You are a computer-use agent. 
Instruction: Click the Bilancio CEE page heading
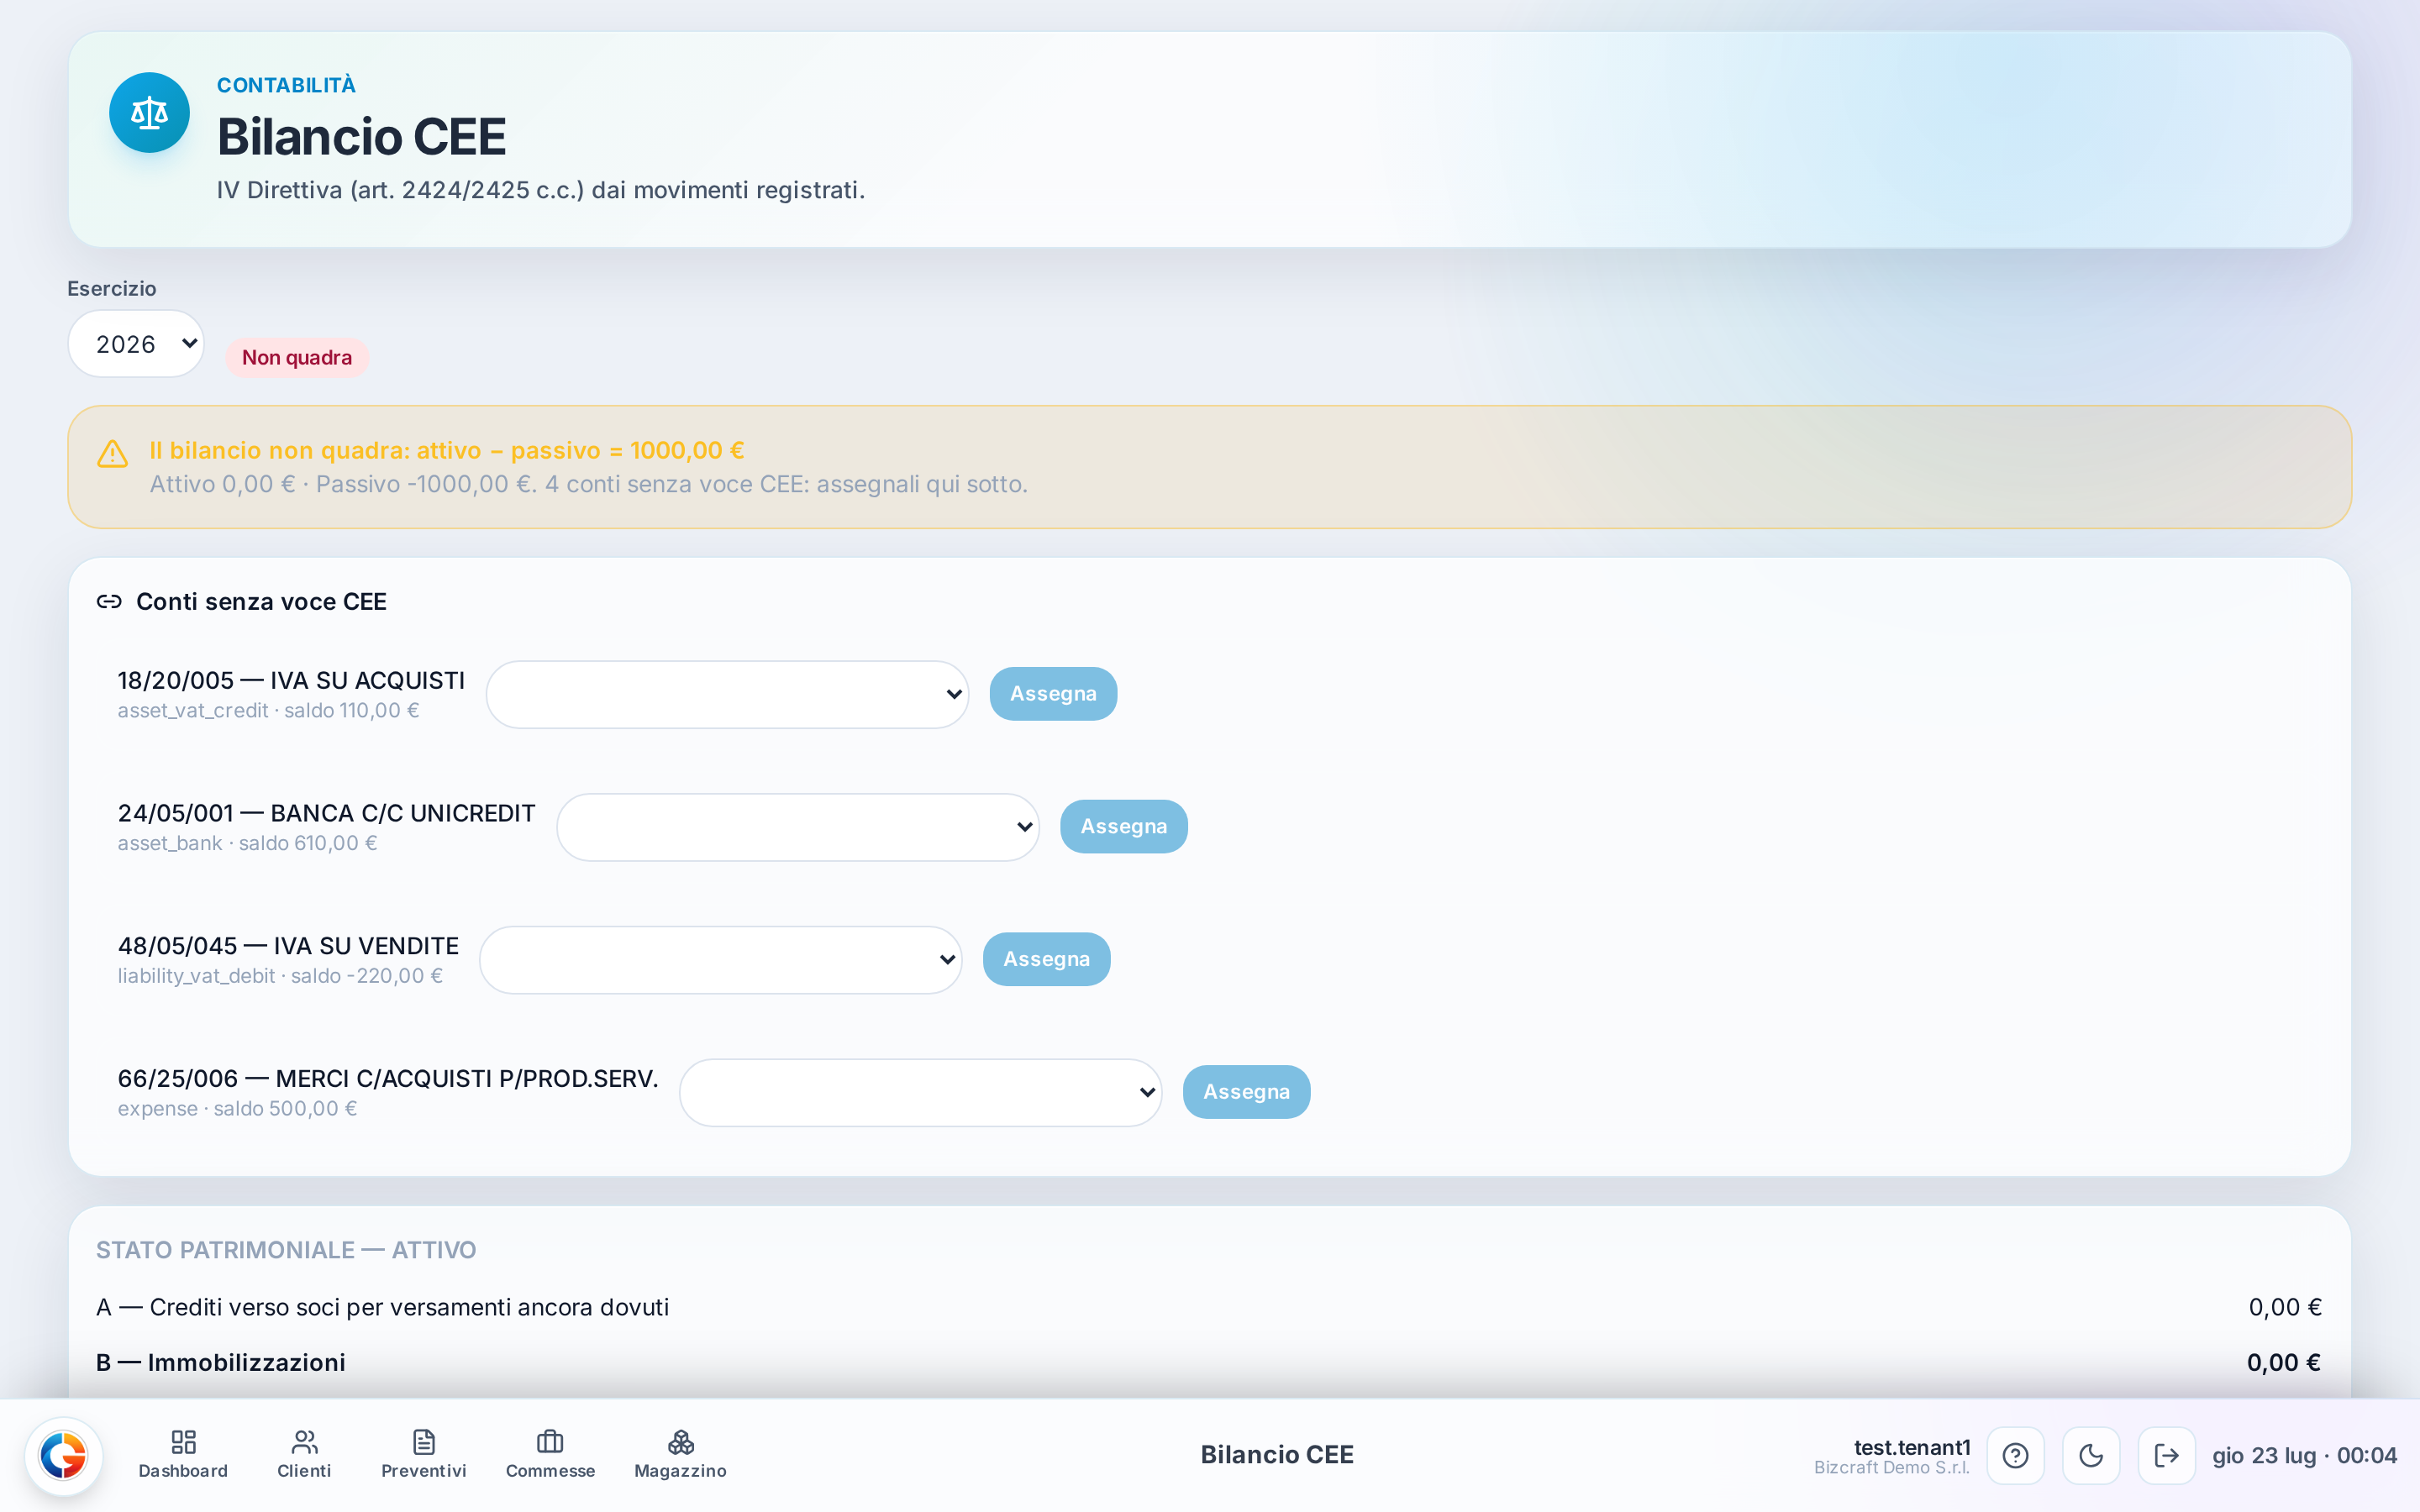(361, 137)
